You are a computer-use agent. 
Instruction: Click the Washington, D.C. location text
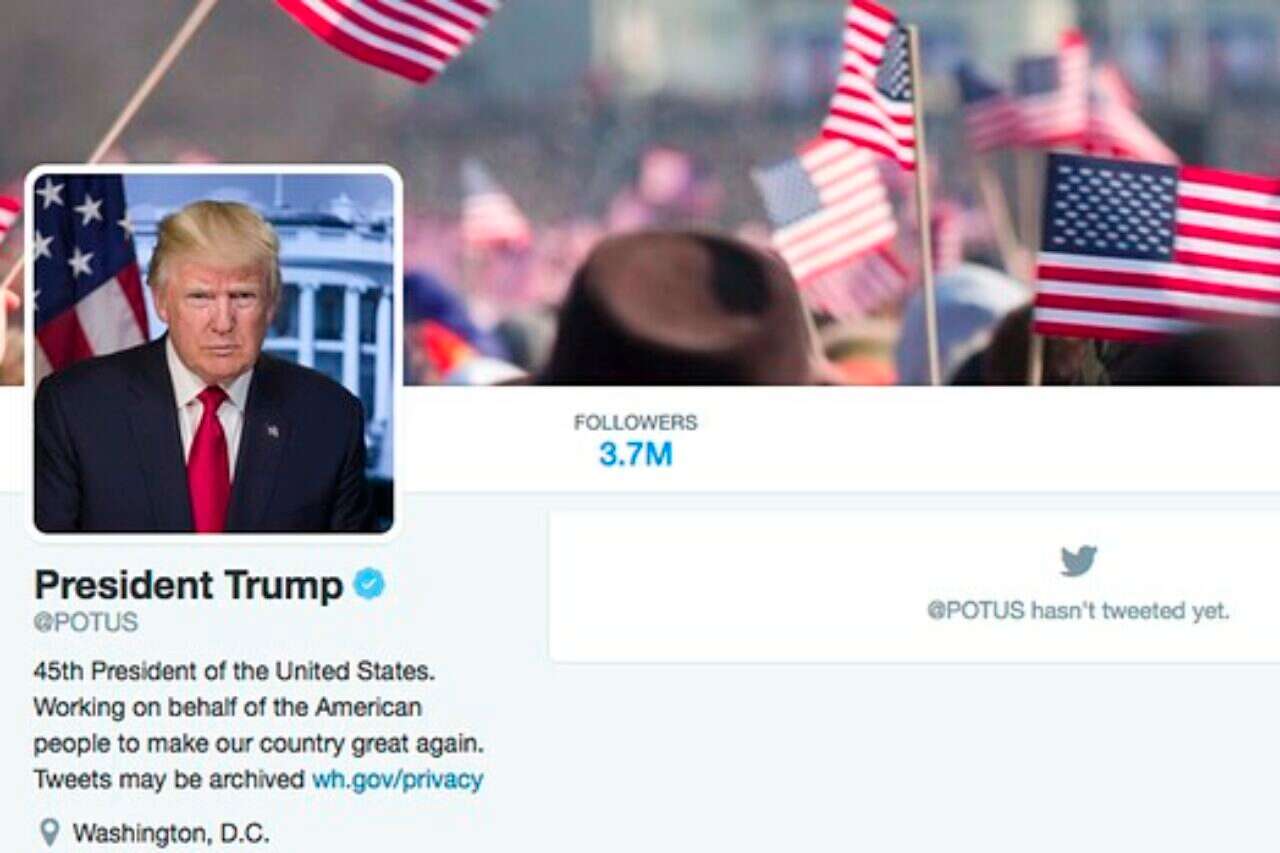pos(171,832)
